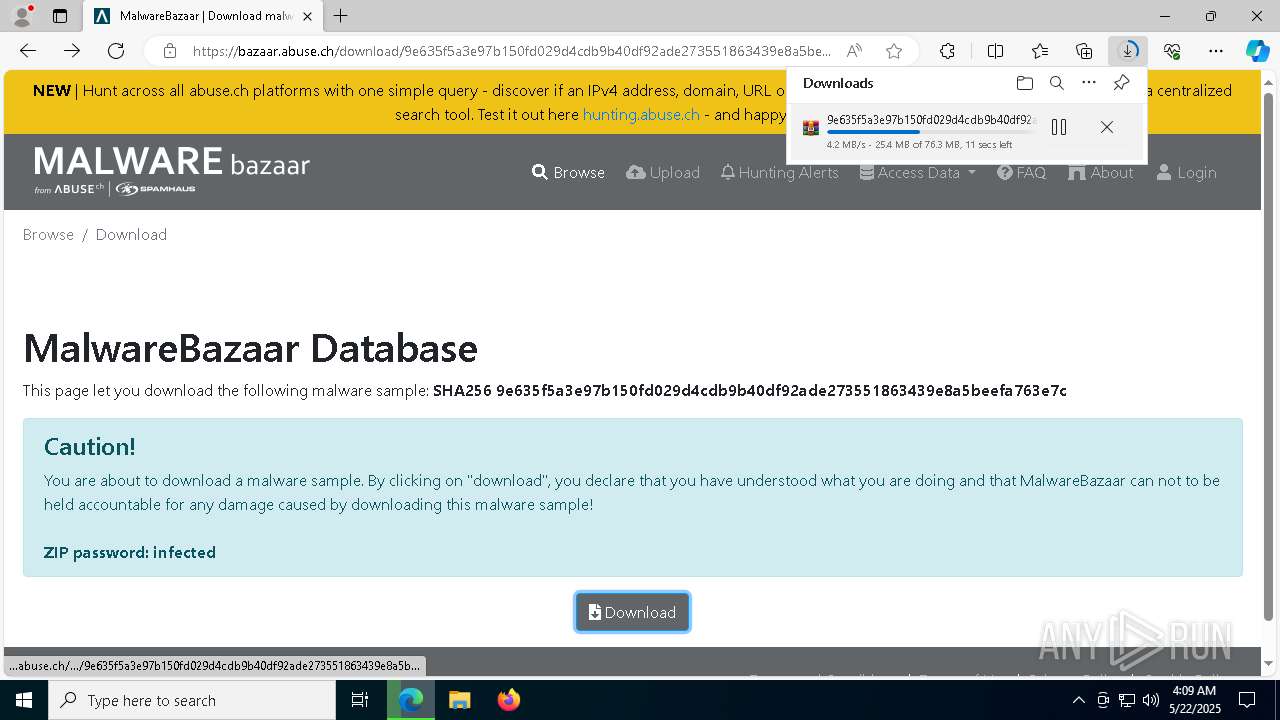Click the browser Forward arrow

72,51
